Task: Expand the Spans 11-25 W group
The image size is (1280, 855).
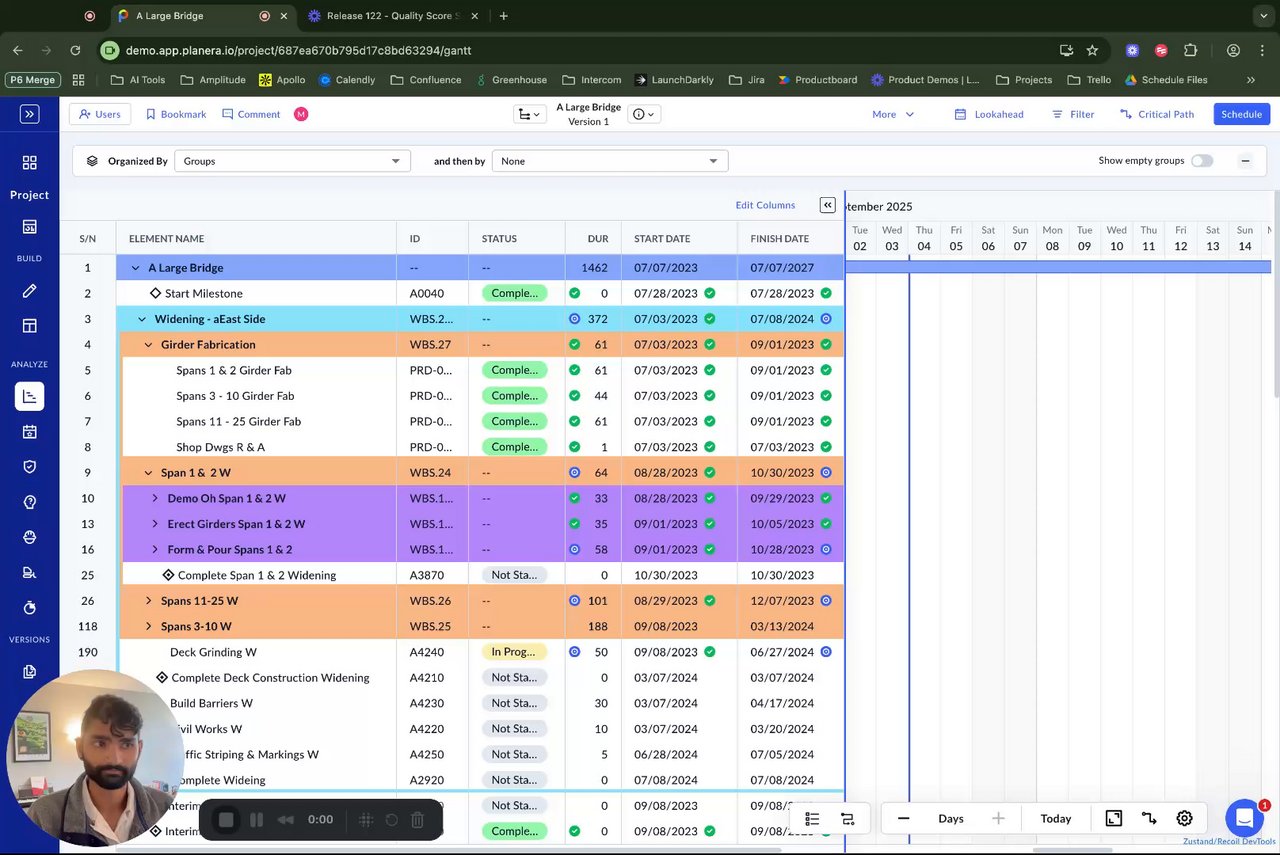Action: click(x=149, y=601)
